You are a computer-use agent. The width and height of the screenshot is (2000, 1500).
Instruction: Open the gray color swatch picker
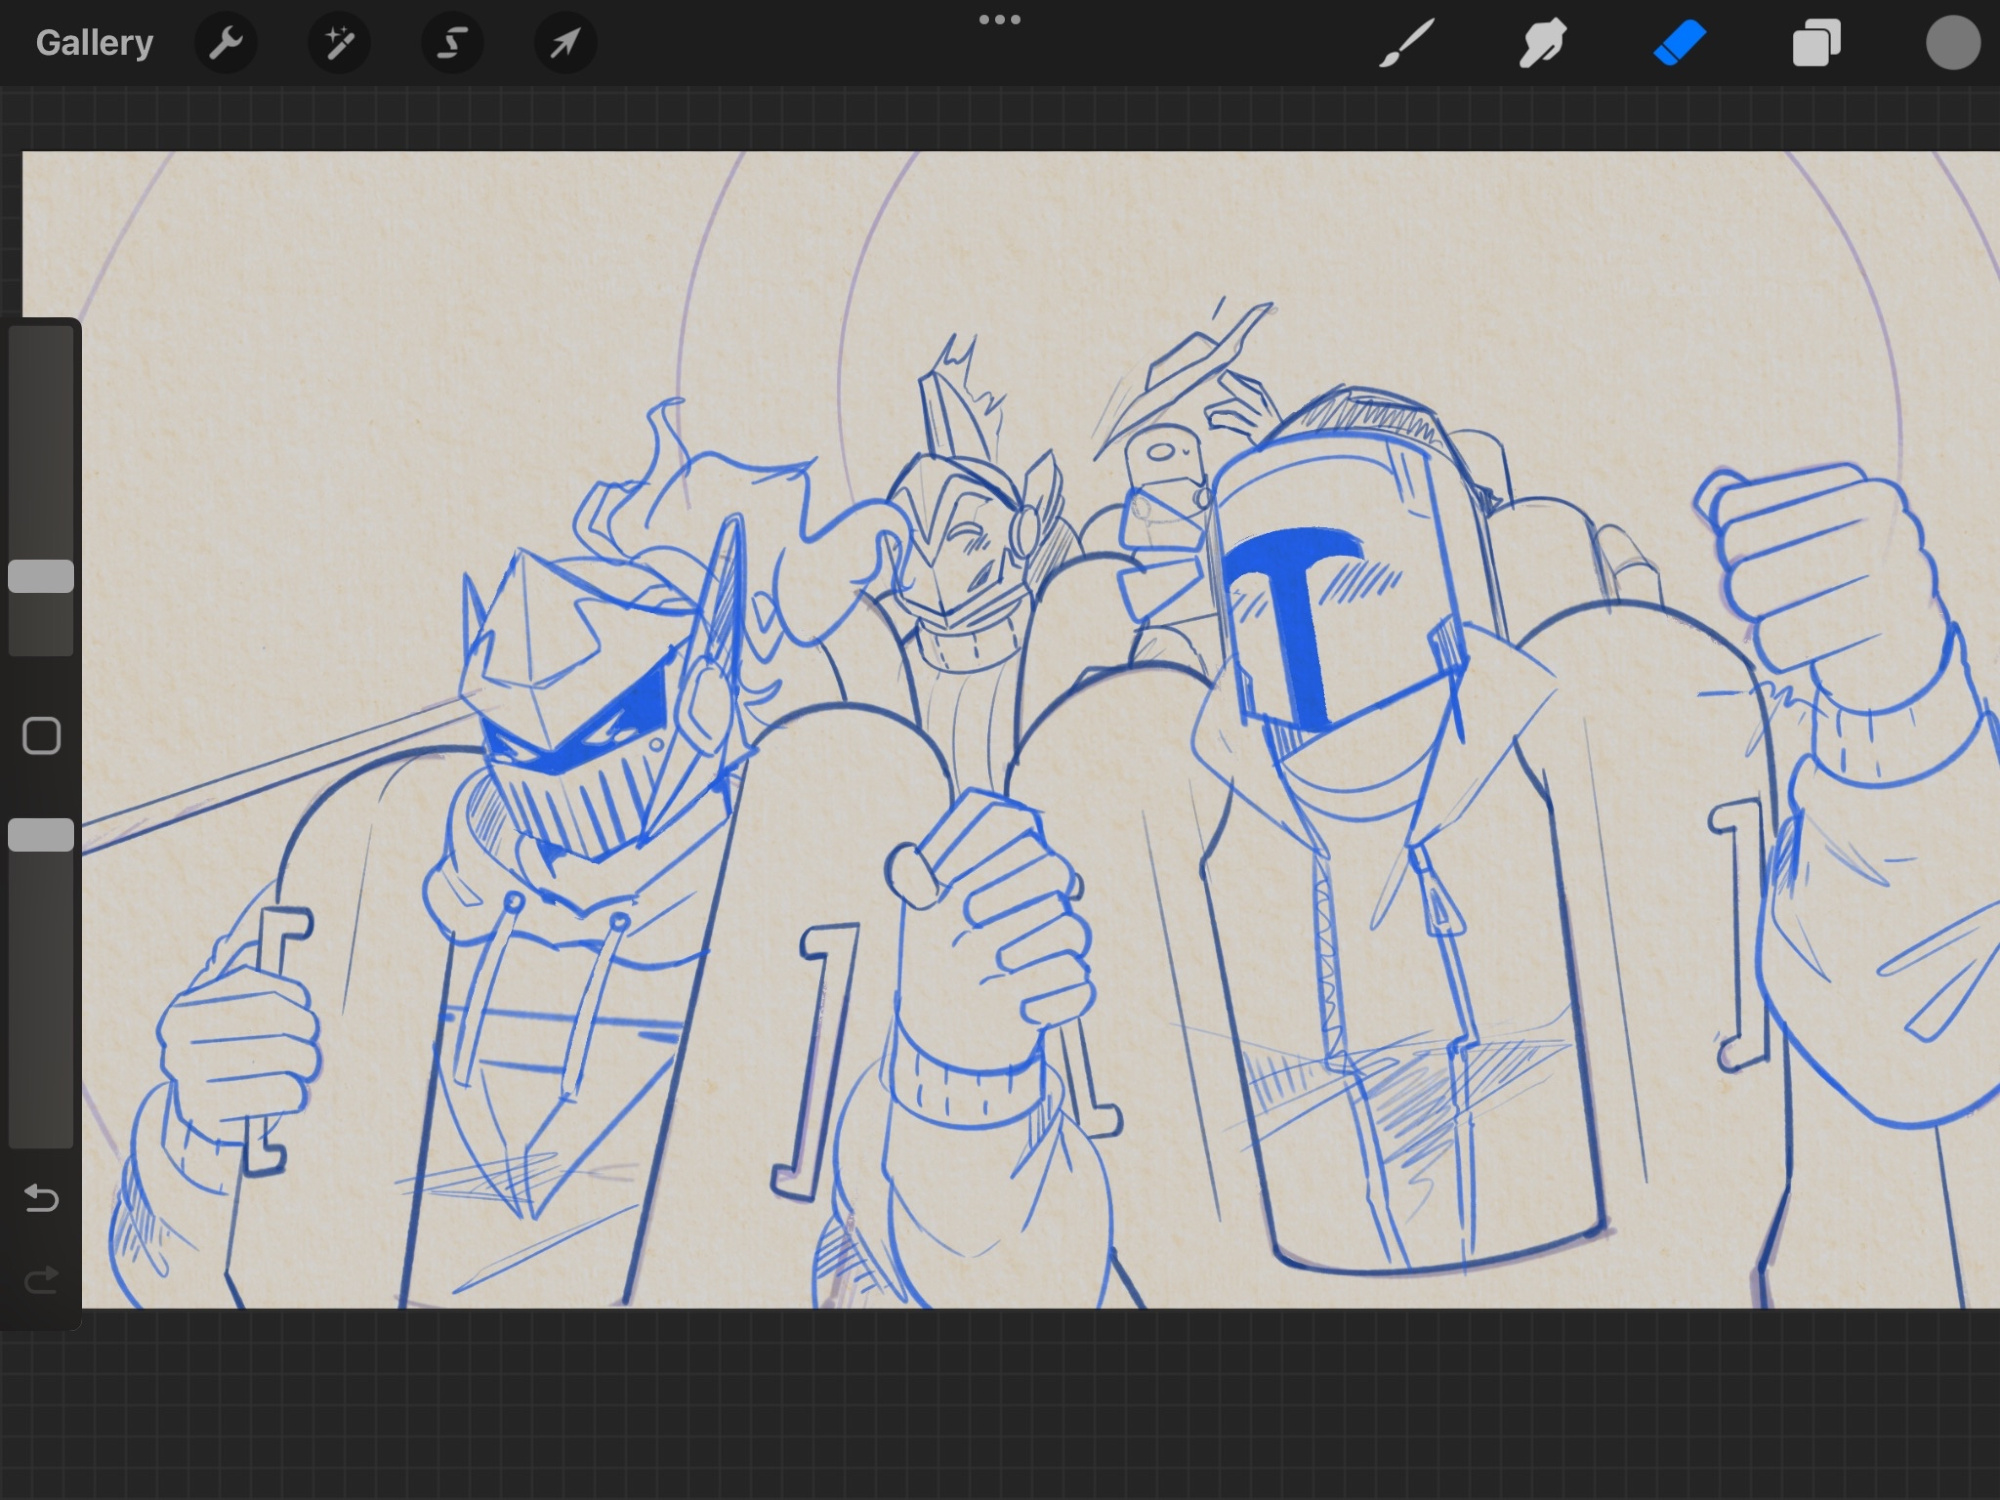[x=1952, y=44]
